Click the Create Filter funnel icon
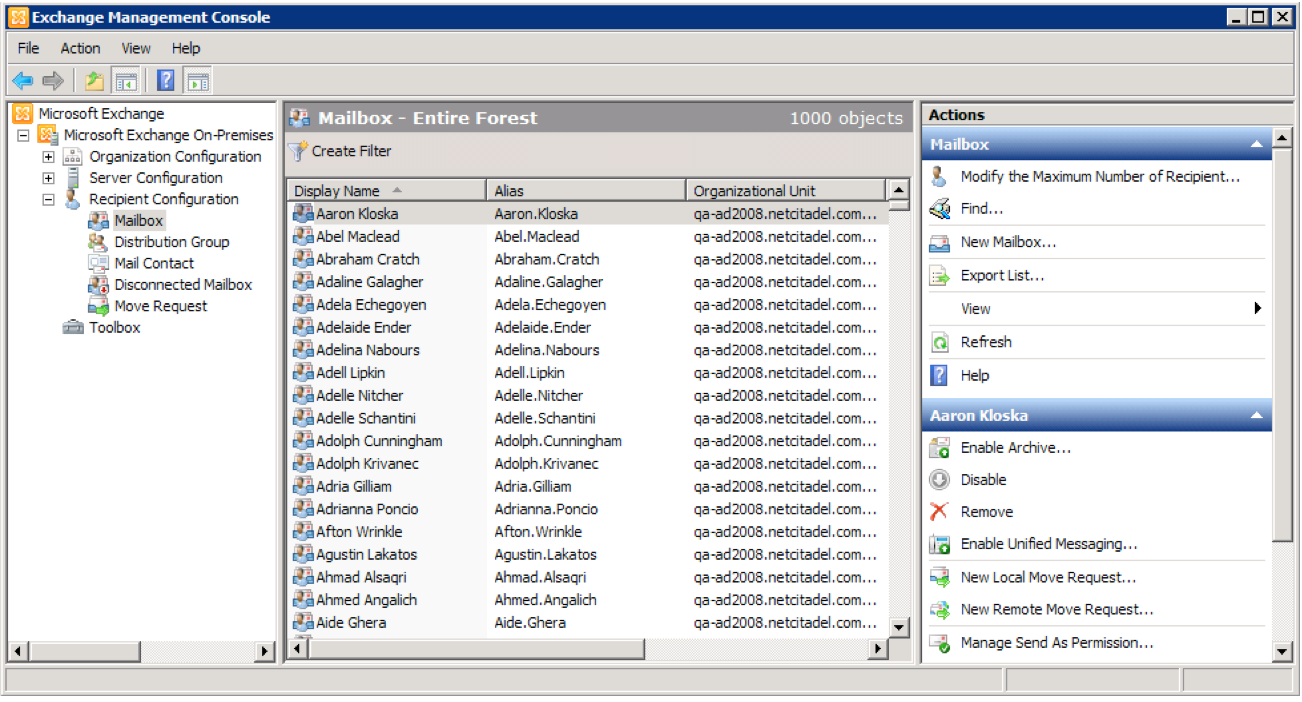Image resolution: width=1302 pixels, height=702 pixels. click(x=298, y=151)
